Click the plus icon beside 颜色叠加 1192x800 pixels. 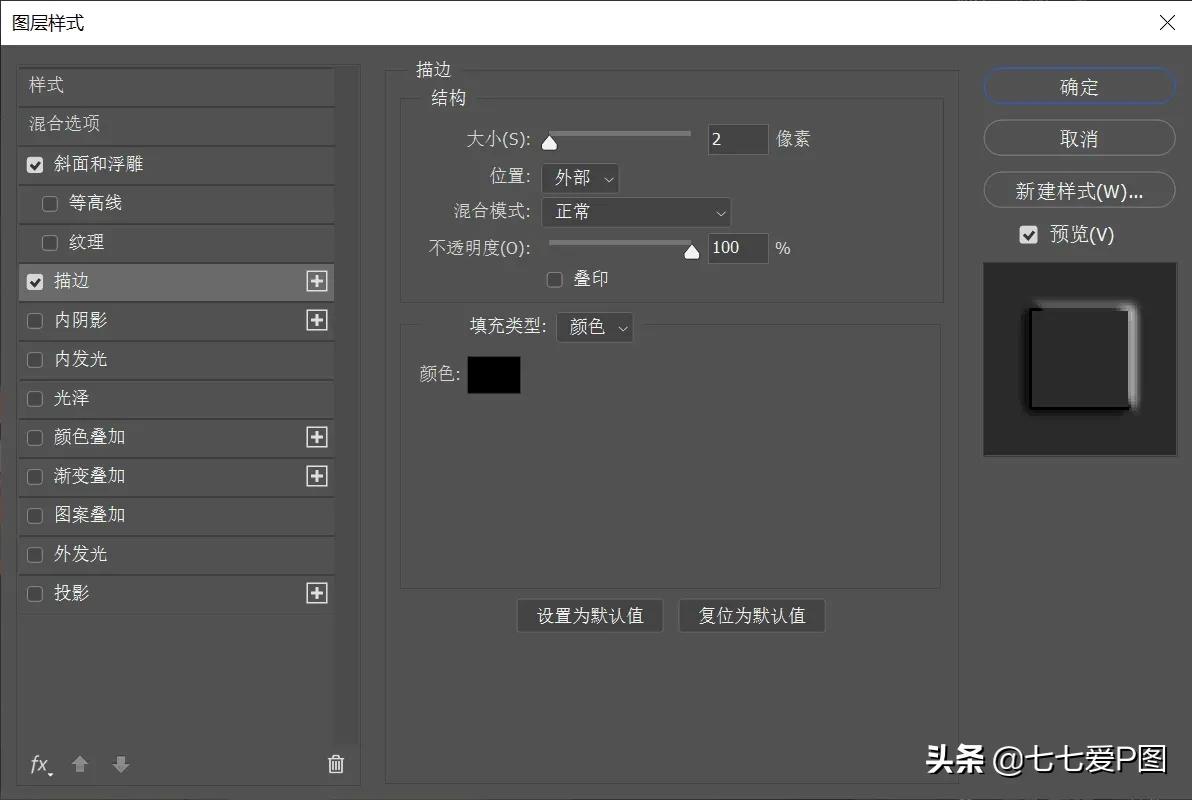317,437
